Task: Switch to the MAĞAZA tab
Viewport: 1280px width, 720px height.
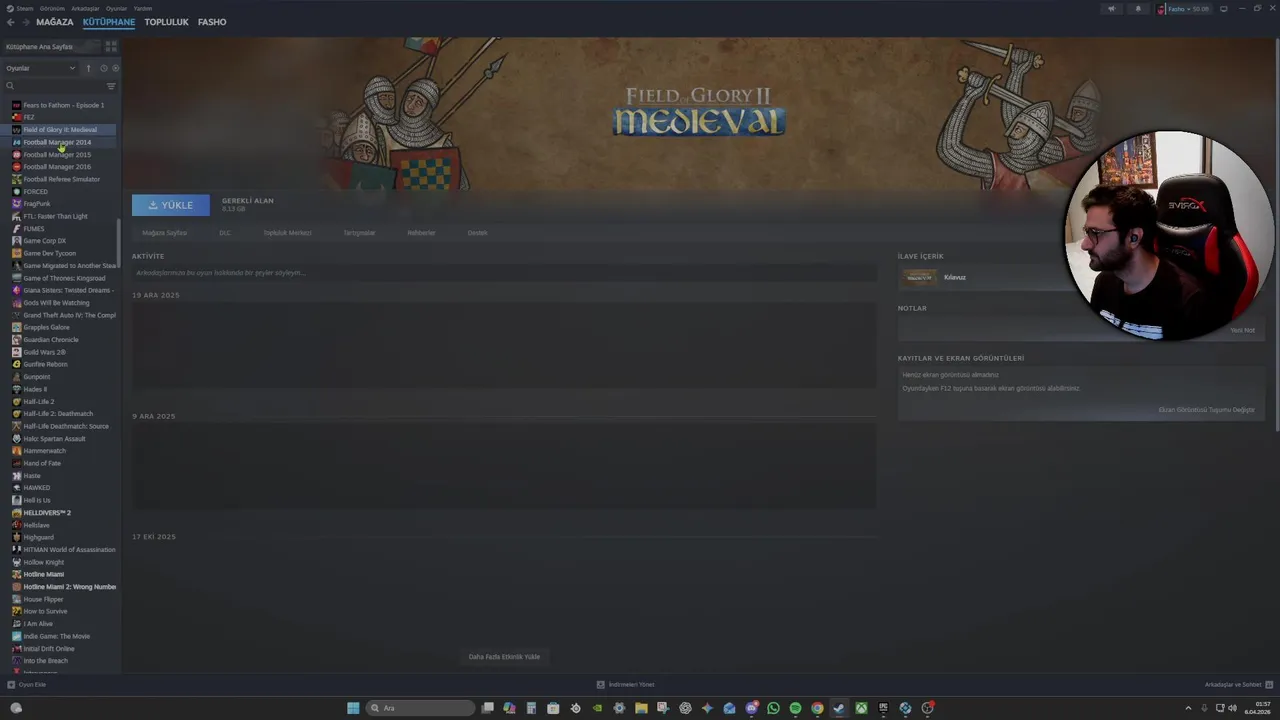Action: [x=55, y=22]
